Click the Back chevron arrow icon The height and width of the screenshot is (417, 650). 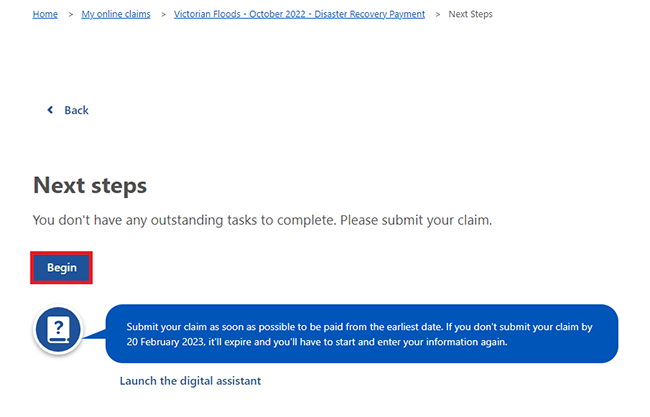50,110
